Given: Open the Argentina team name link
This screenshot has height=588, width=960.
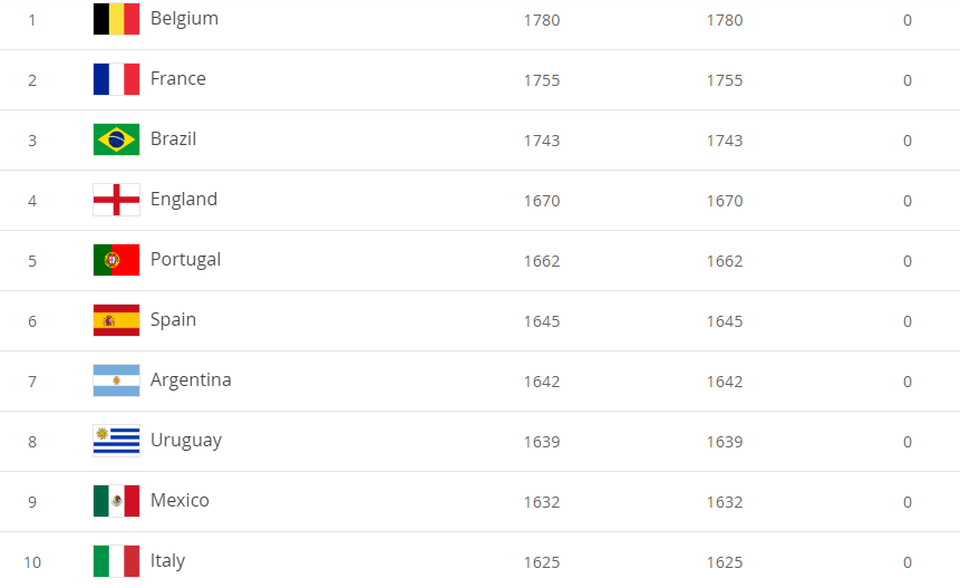Looking at the screenshot, I should click(x=191, y=380).
